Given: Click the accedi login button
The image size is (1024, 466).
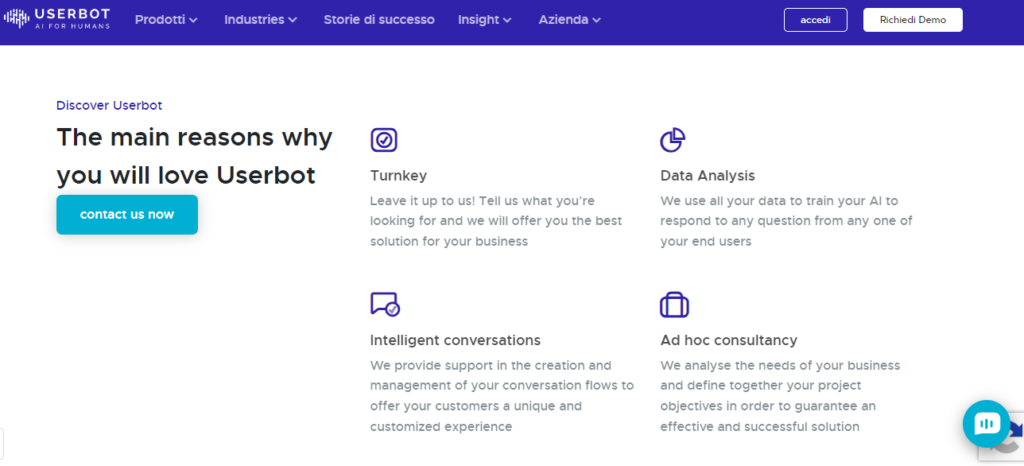Looking at the screenshot, I should pos(816,20).
